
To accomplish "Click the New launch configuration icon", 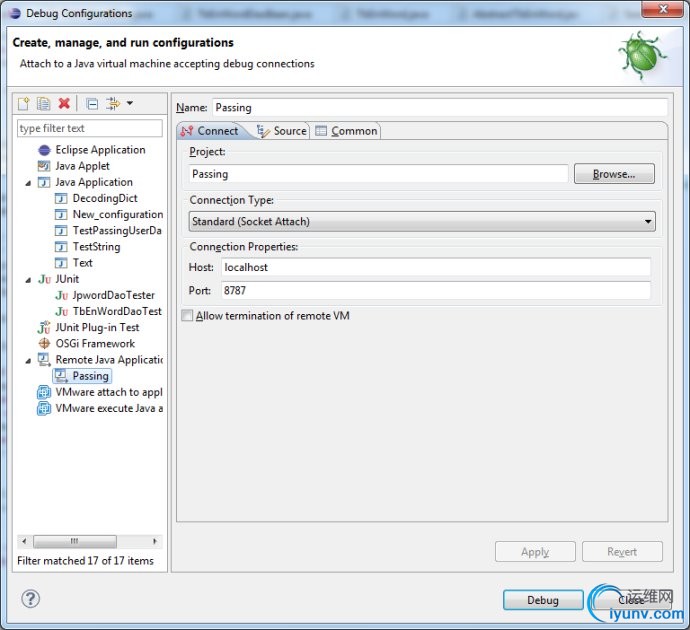I will (23, 103).
